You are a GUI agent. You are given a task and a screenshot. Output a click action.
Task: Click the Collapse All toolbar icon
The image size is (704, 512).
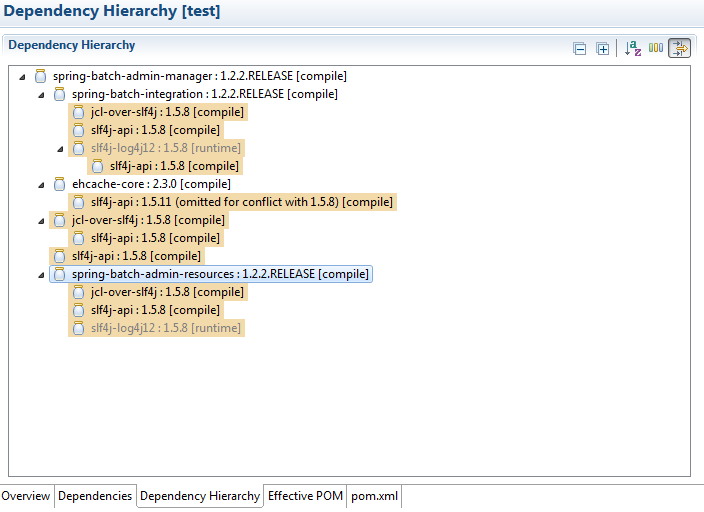(580, 48)
